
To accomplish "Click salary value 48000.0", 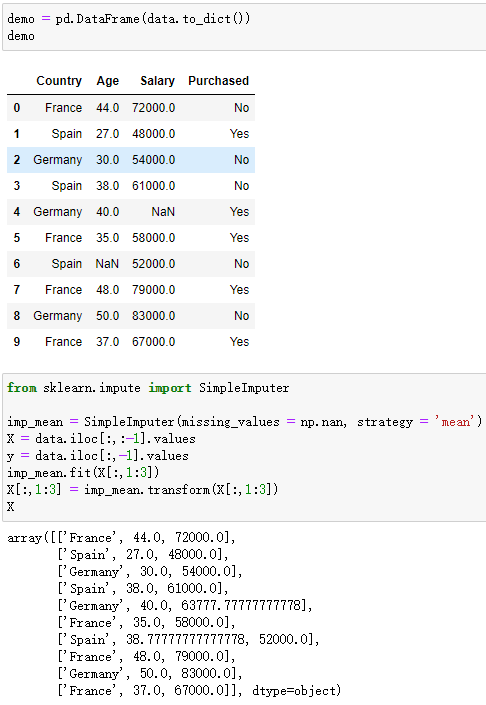I will 153,134.
